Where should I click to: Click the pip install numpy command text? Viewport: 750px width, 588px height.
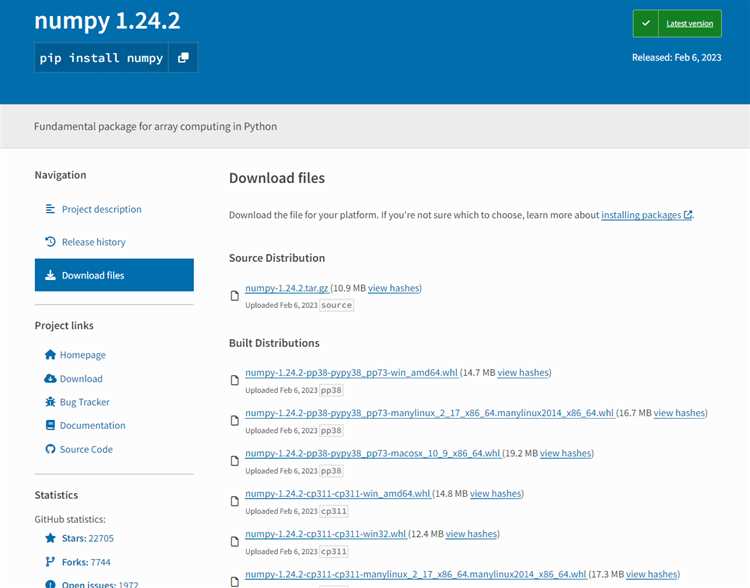point(101,58)
